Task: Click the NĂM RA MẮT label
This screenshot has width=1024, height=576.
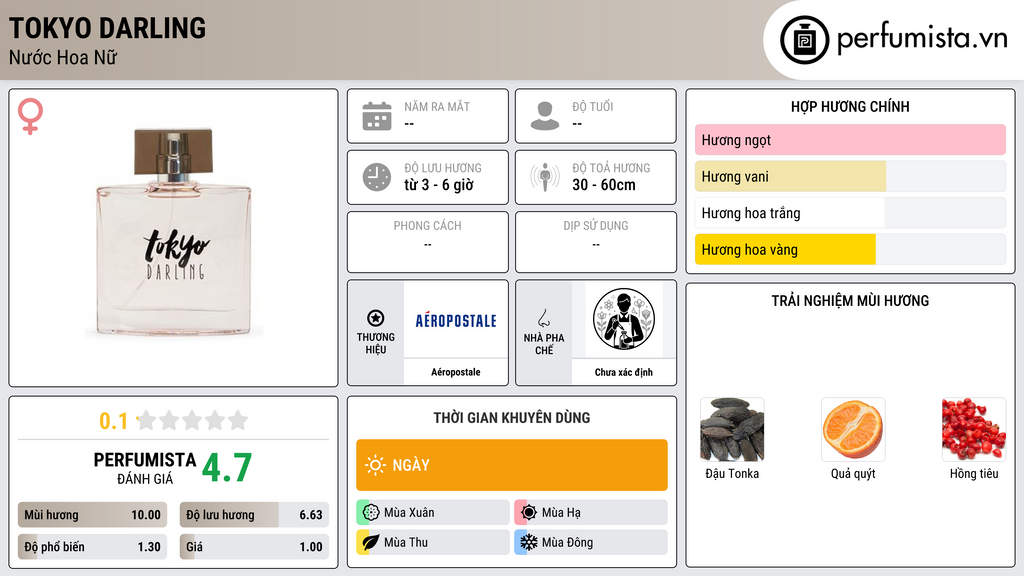Action: (437, 106)
